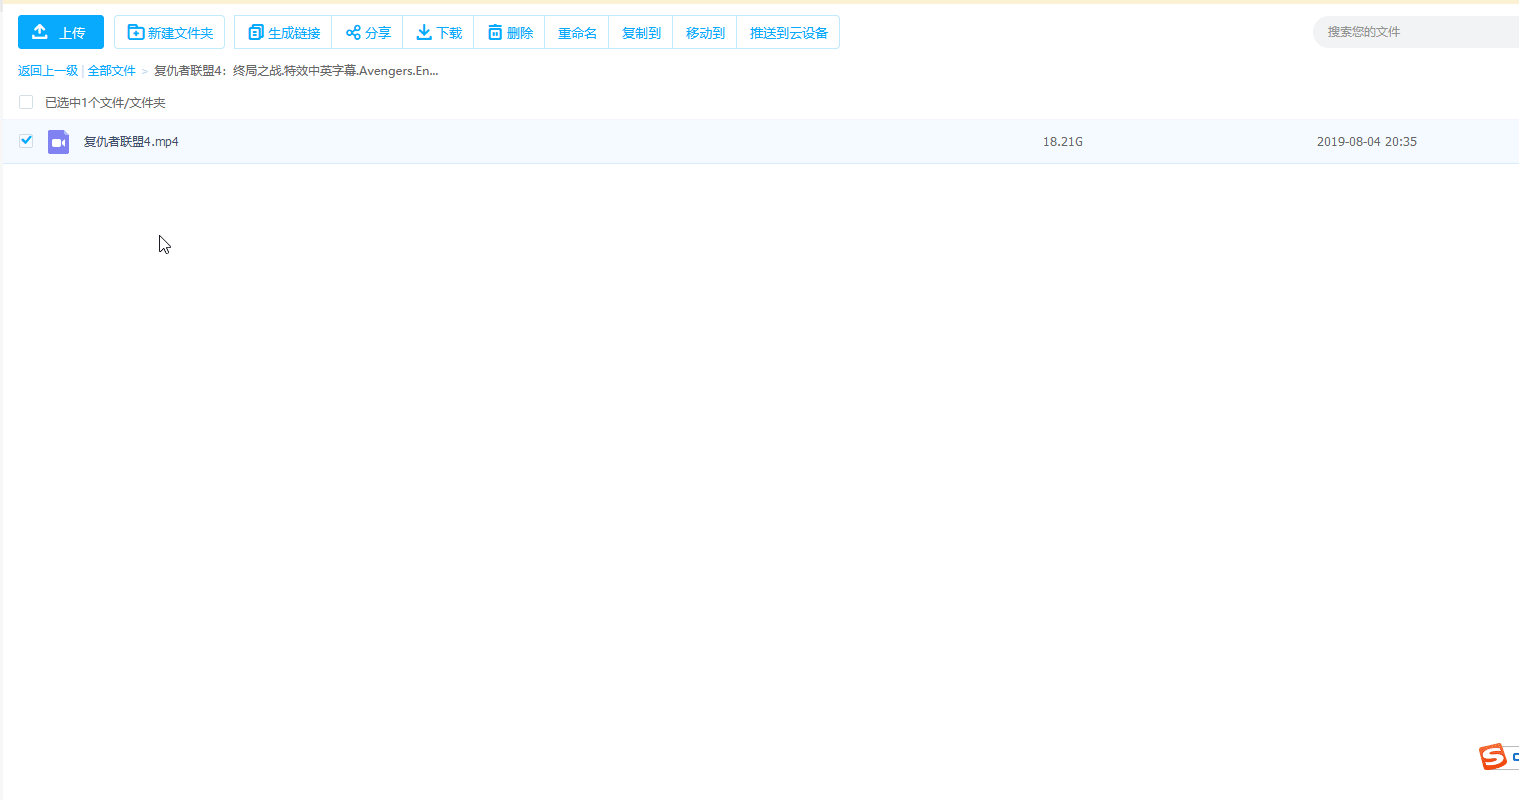Open the file name 复仇者联盟4.mp4

click(x=131, y=142)
